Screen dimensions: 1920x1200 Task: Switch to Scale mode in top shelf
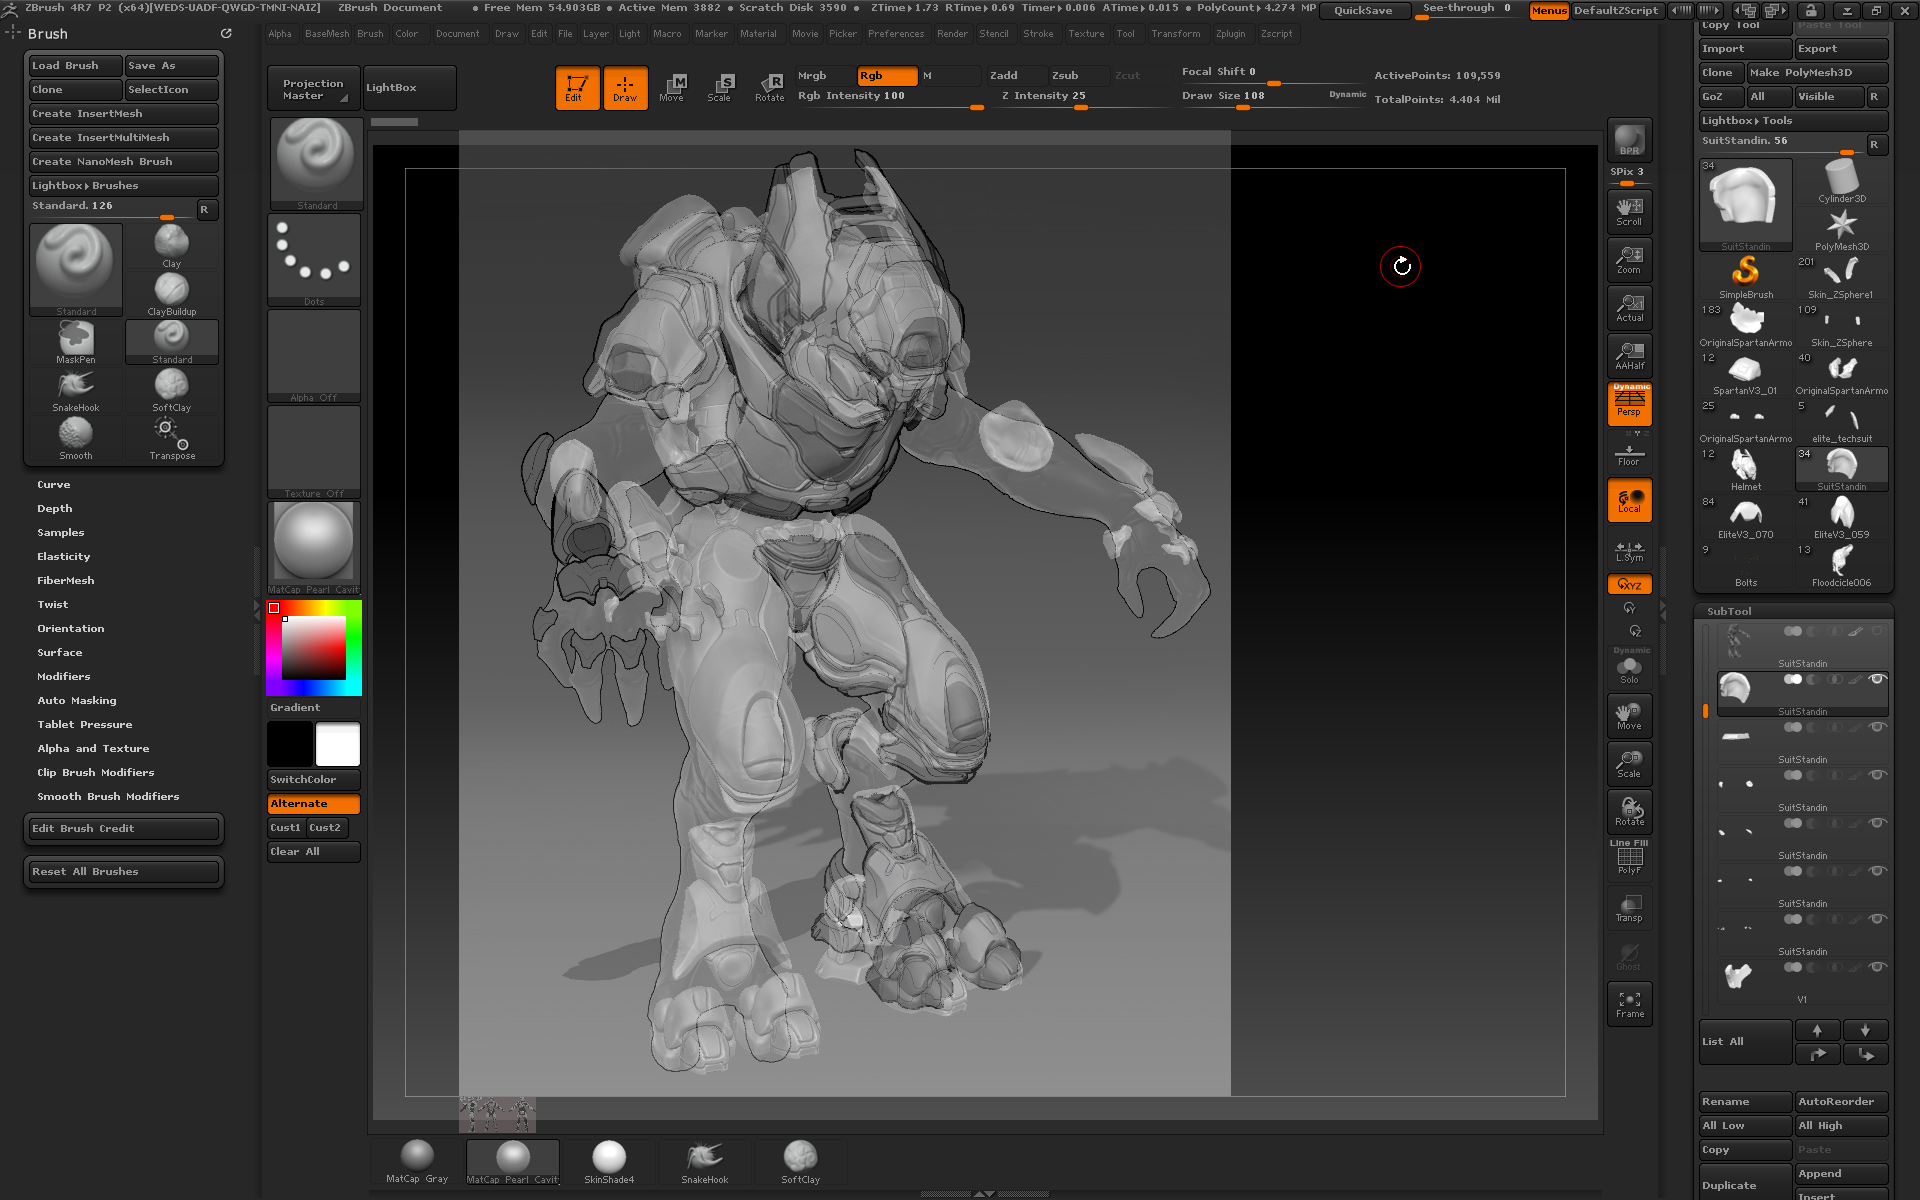[x=720, y=88]
